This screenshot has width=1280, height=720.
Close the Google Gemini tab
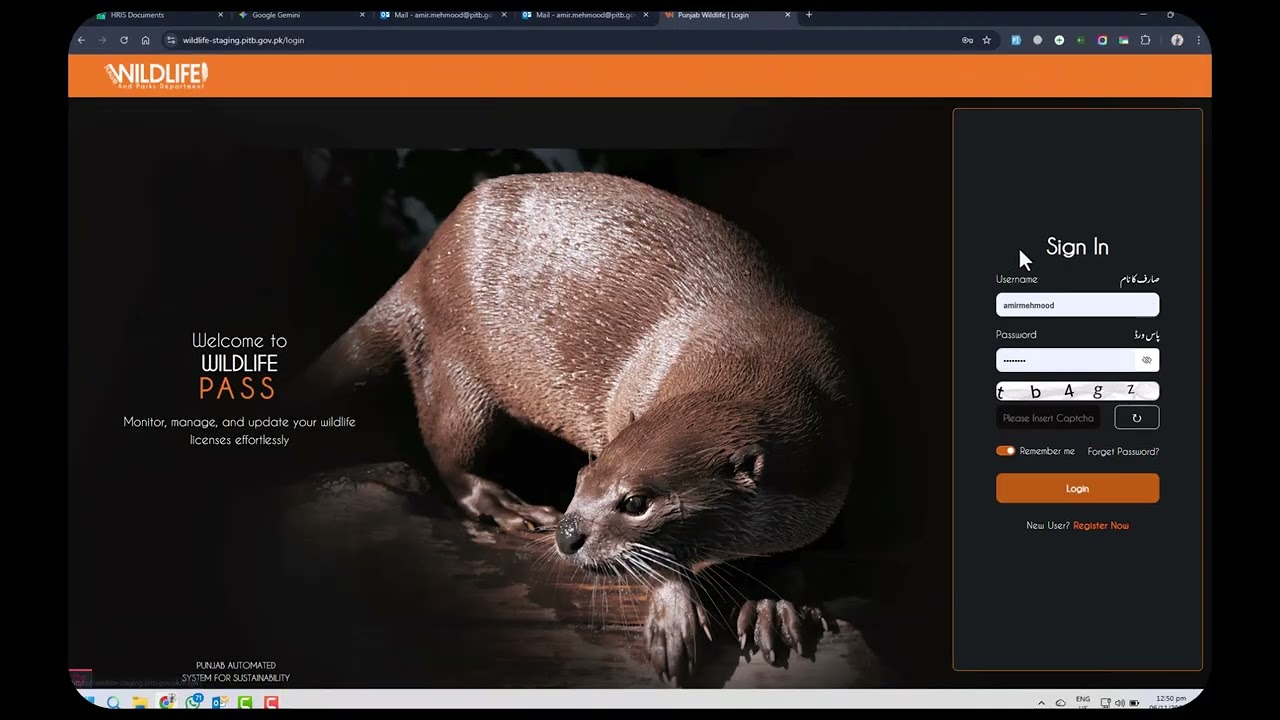(x=362, y=15)
